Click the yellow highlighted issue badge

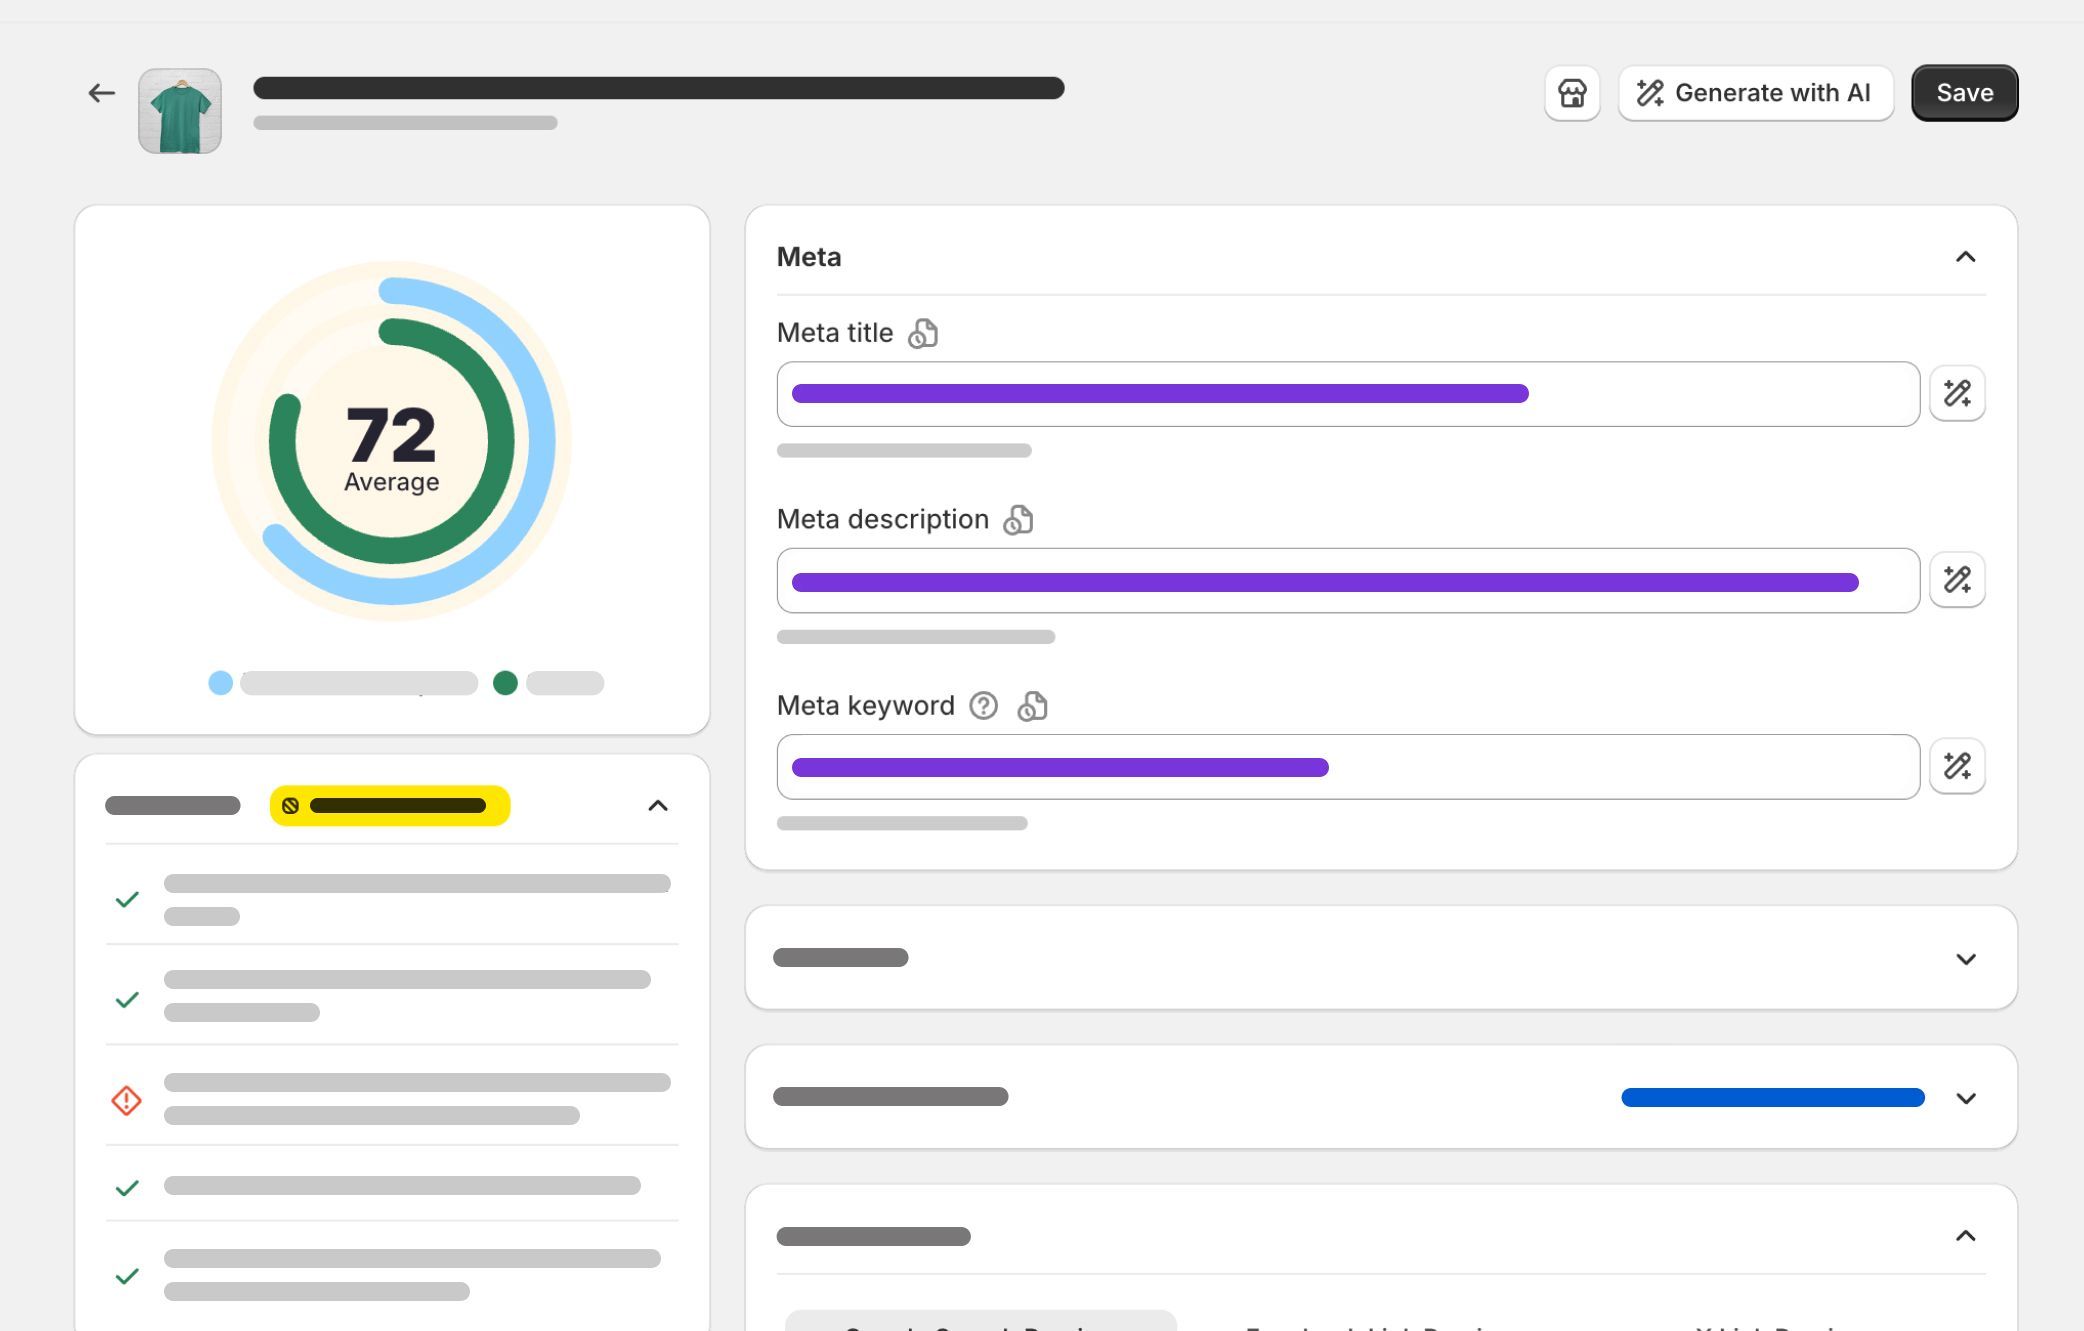point(390,805)
